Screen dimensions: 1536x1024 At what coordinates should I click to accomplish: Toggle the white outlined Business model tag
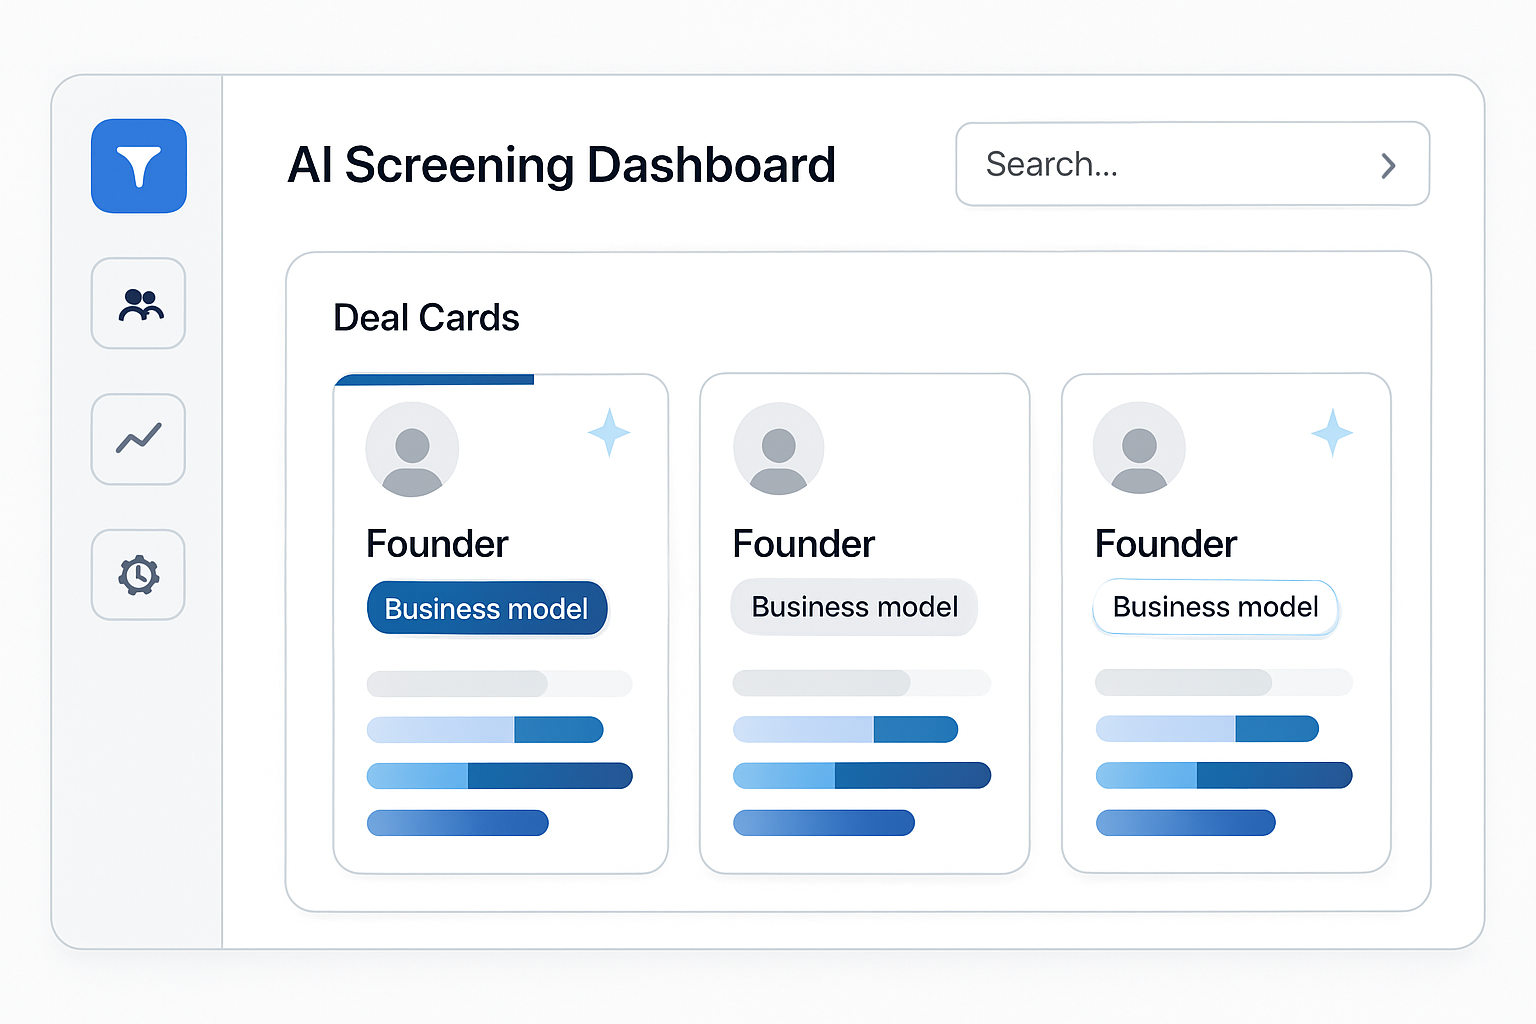1215,607
